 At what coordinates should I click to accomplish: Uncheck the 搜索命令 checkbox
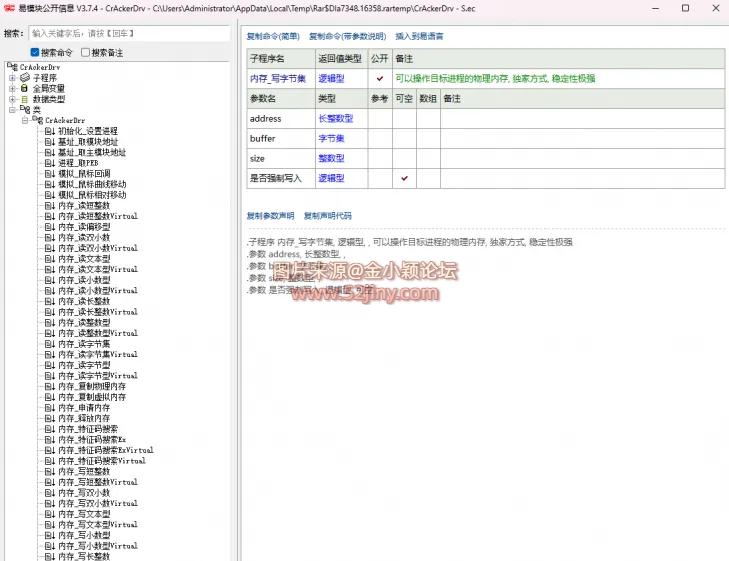(35, 53)
